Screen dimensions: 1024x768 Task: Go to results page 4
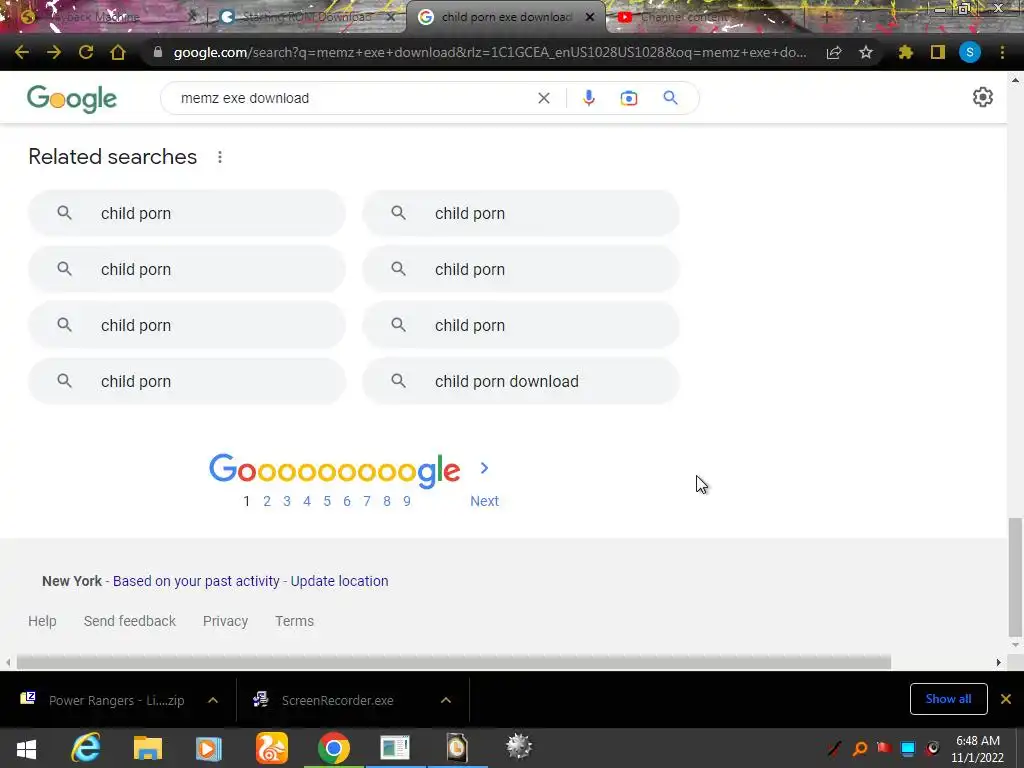pyautogui.click(x=307, y=502)
